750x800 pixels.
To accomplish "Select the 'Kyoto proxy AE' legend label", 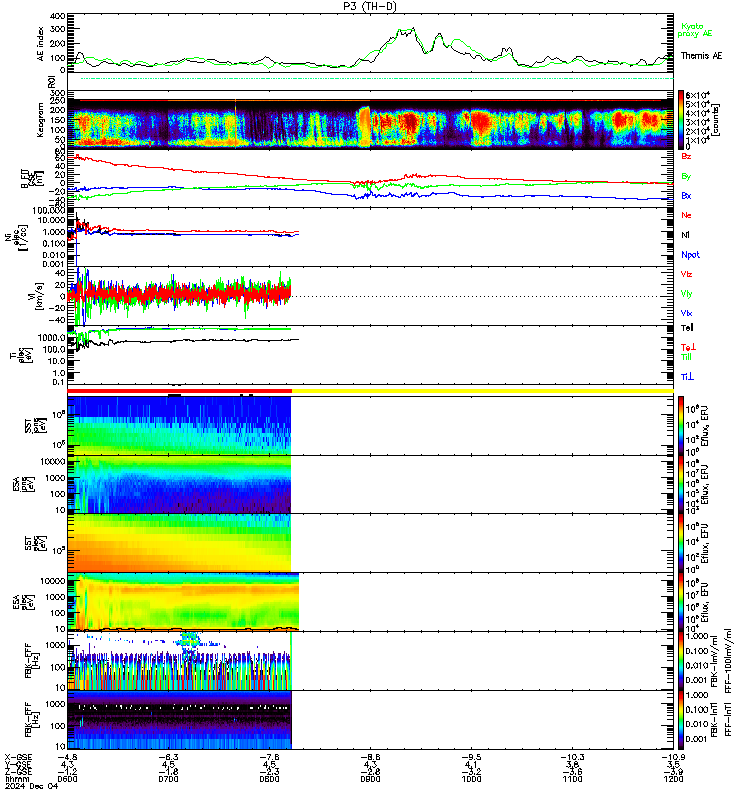I will 694,30.
